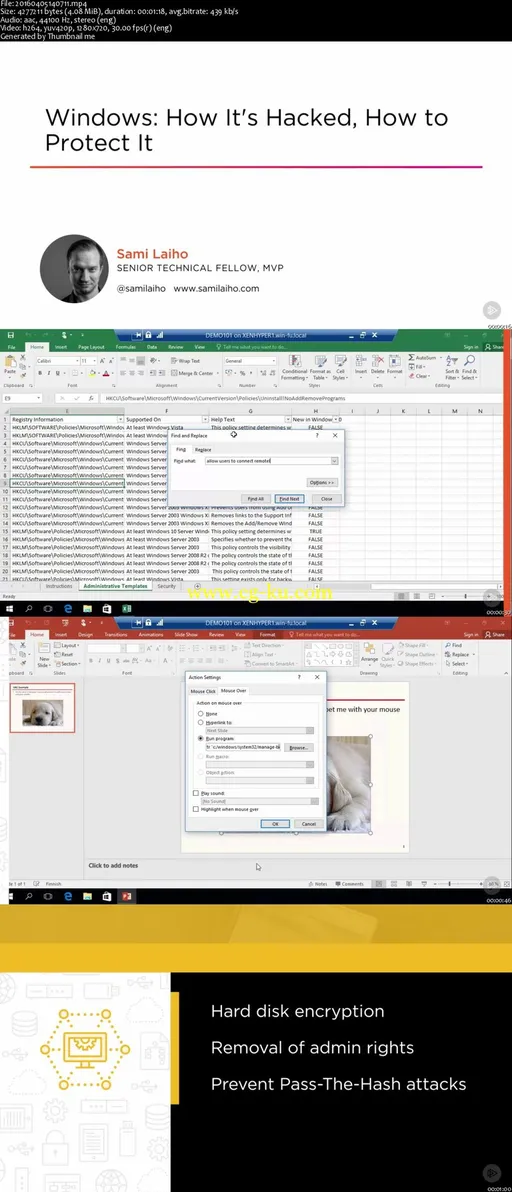
Task: Open Cell Styles gallery in Excel
Action: (x=340, y=366)
